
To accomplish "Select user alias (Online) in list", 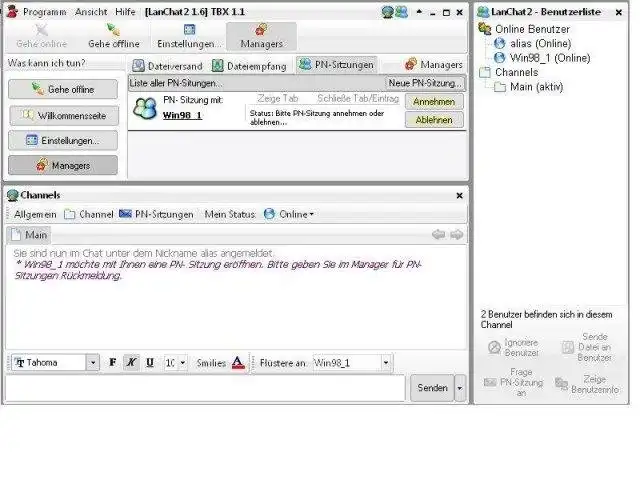I will click(x=532, y=43).
